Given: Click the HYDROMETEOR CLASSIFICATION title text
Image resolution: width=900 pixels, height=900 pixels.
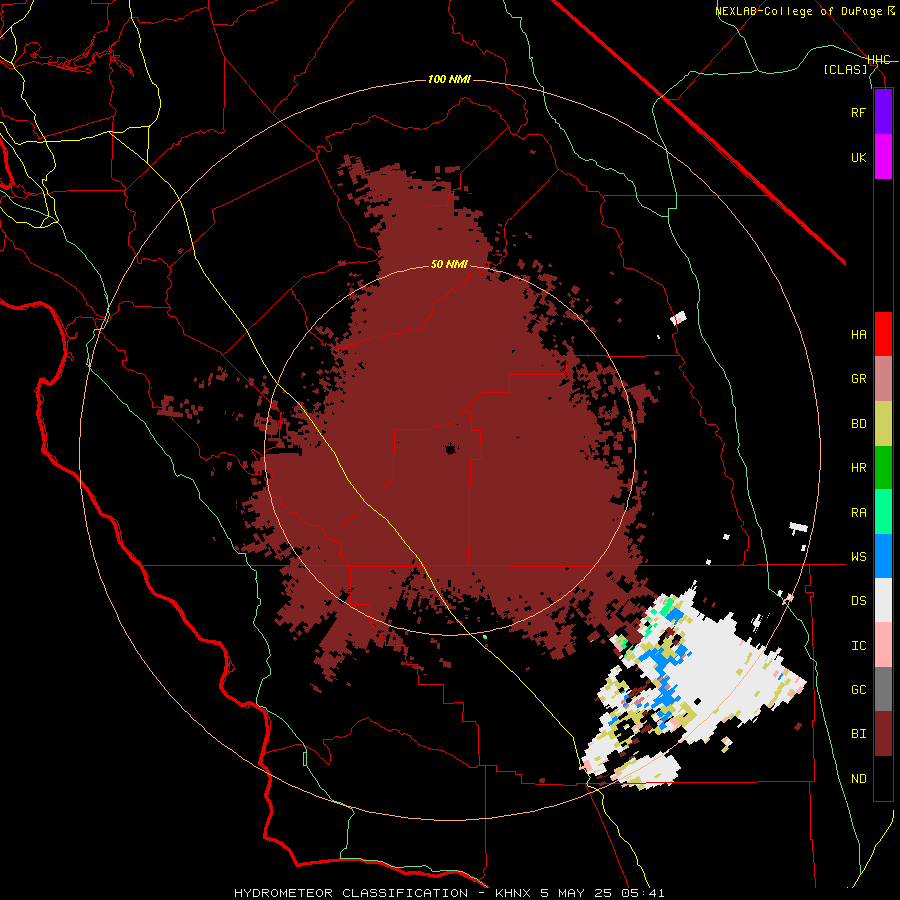Looking at the screenshot, I should pyautogui.click(x=351, y=893).
